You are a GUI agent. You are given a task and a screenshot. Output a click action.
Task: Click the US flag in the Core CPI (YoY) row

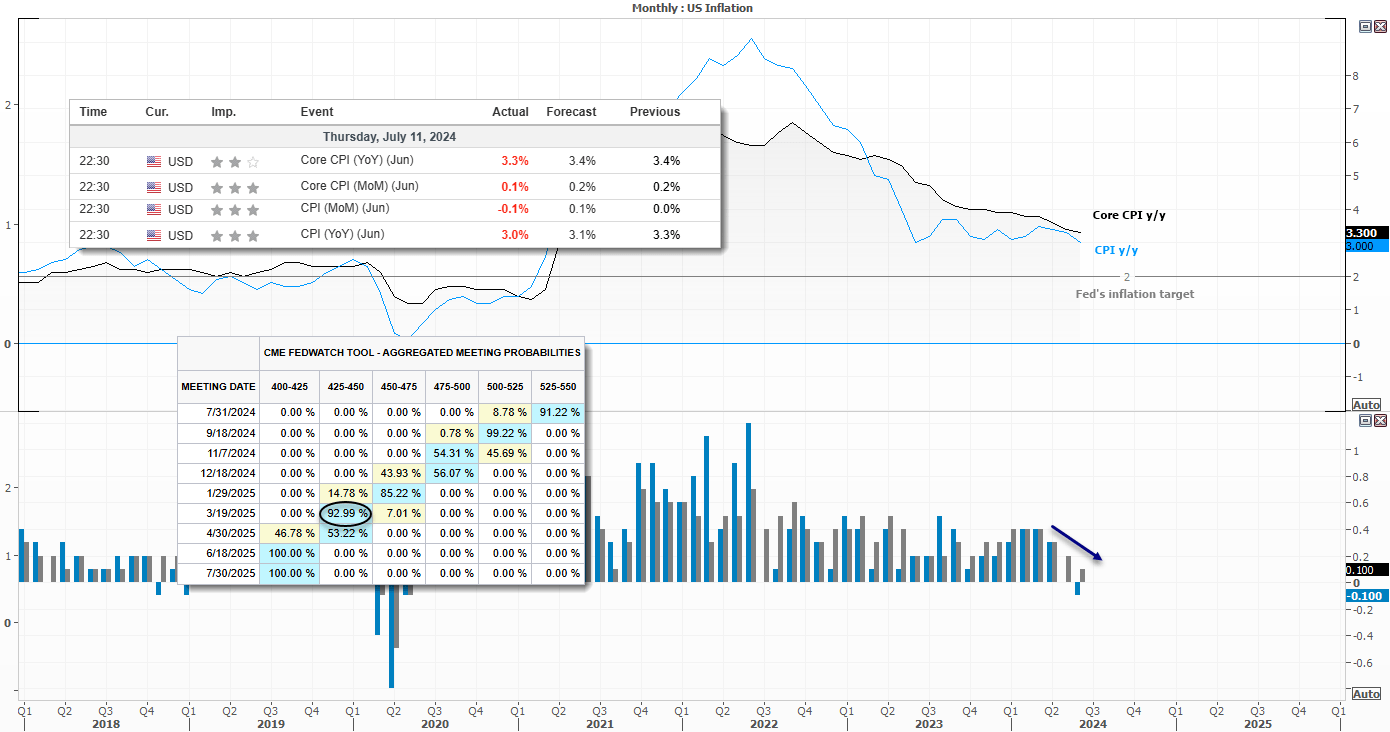154,161
